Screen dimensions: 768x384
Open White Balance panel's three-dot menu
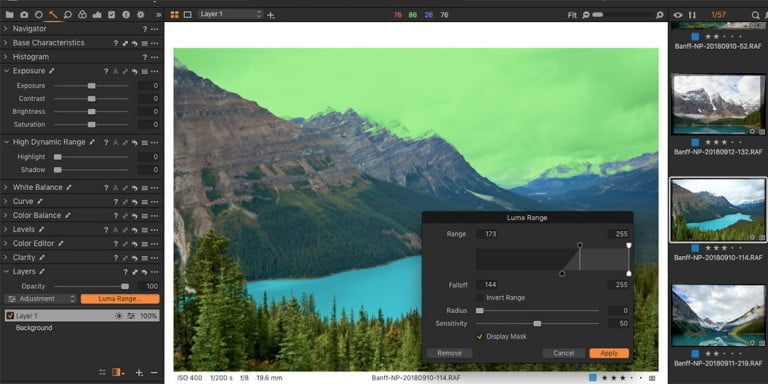[x=155, y=188]
